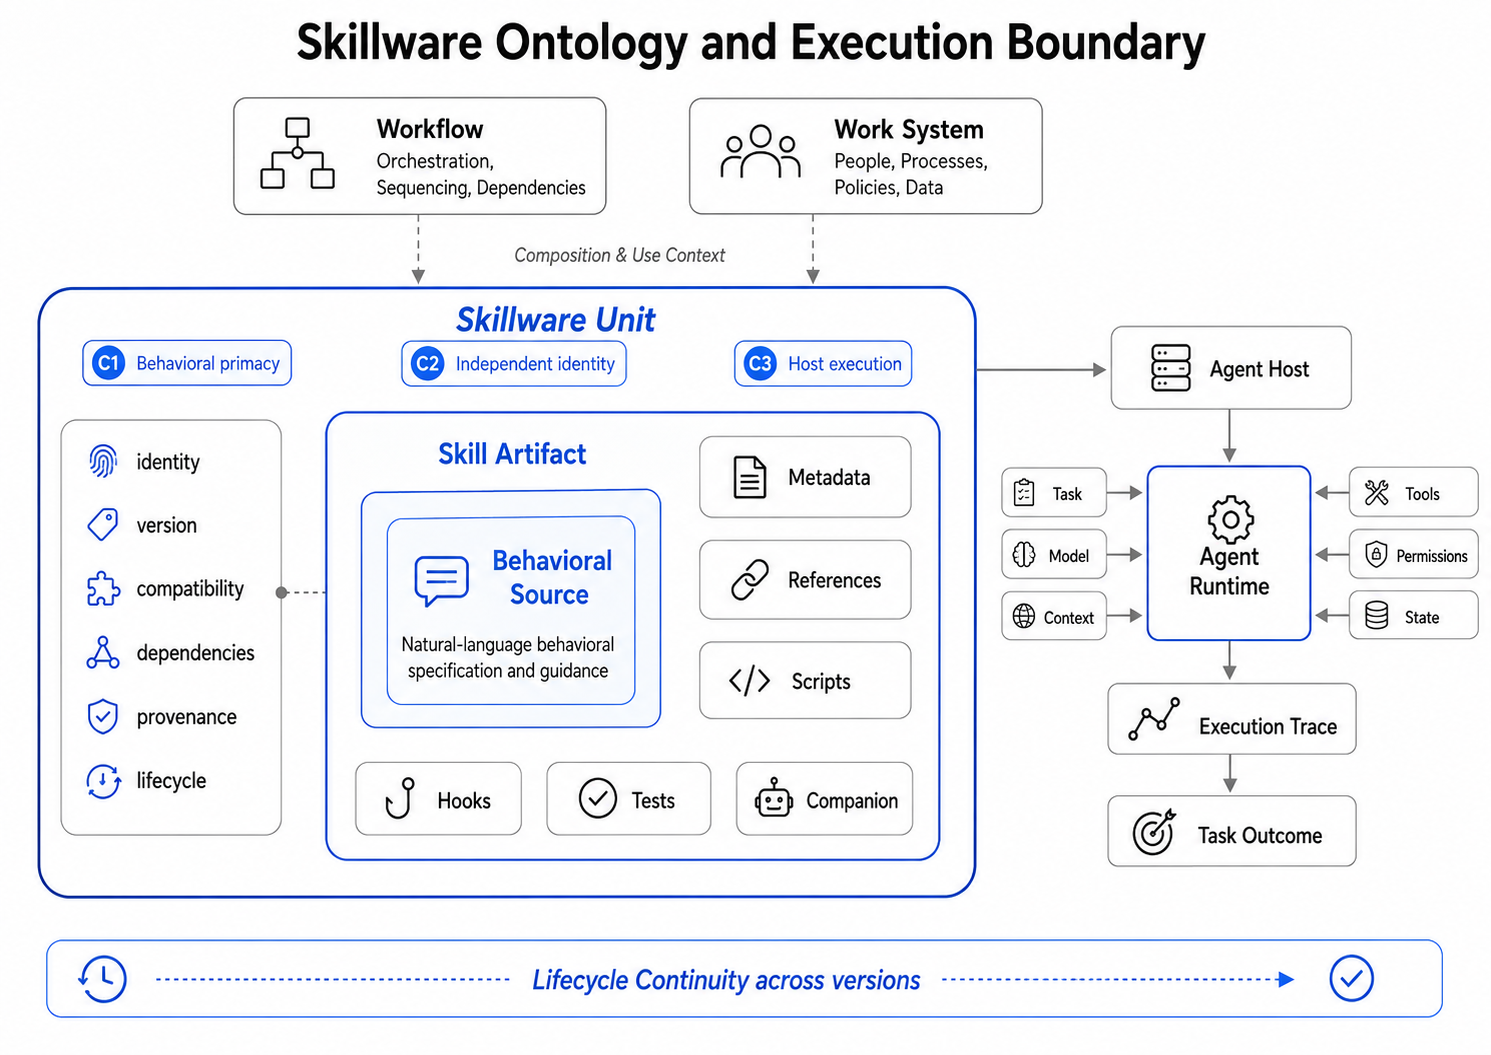1491x1055 pixels.
Task: Click the chat bubble Behavioral Source icon
Action: pyautogui.click(x=441, y=581)
